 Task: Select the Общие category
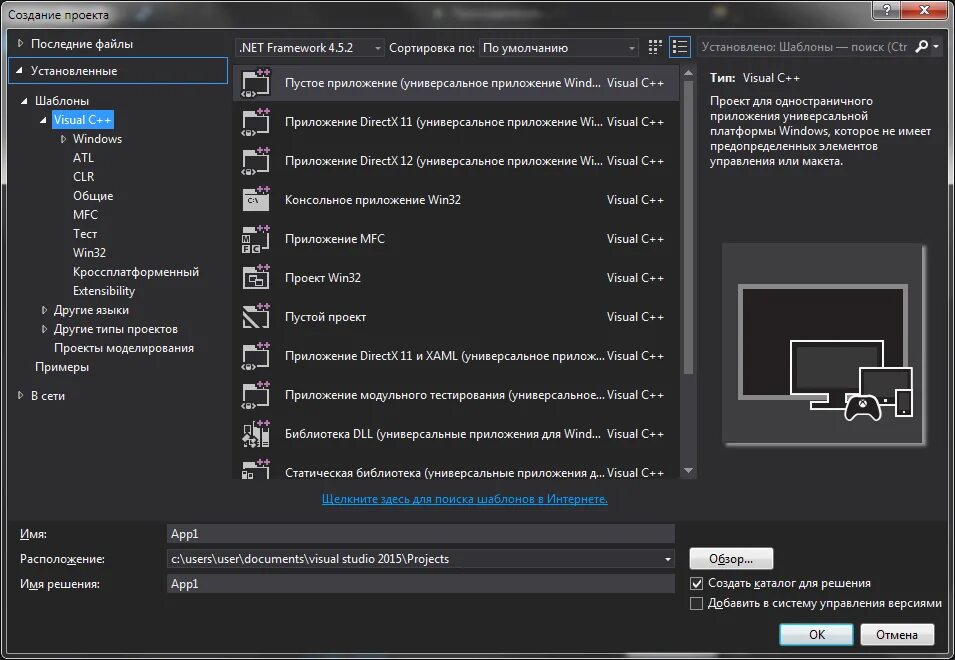tap(93, 195)
